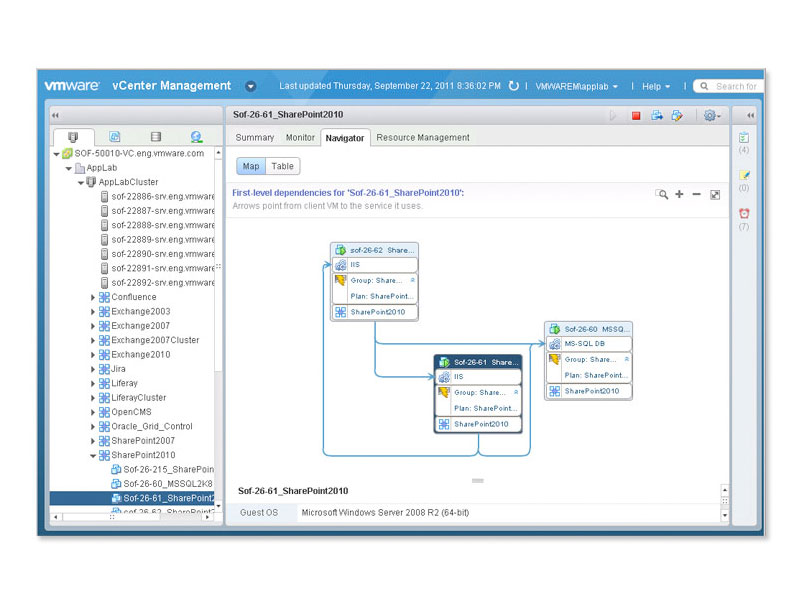This screenshot has width=800, height=600.
Task: Click the migrate VM toolbar icon
Action: point(657,116)
